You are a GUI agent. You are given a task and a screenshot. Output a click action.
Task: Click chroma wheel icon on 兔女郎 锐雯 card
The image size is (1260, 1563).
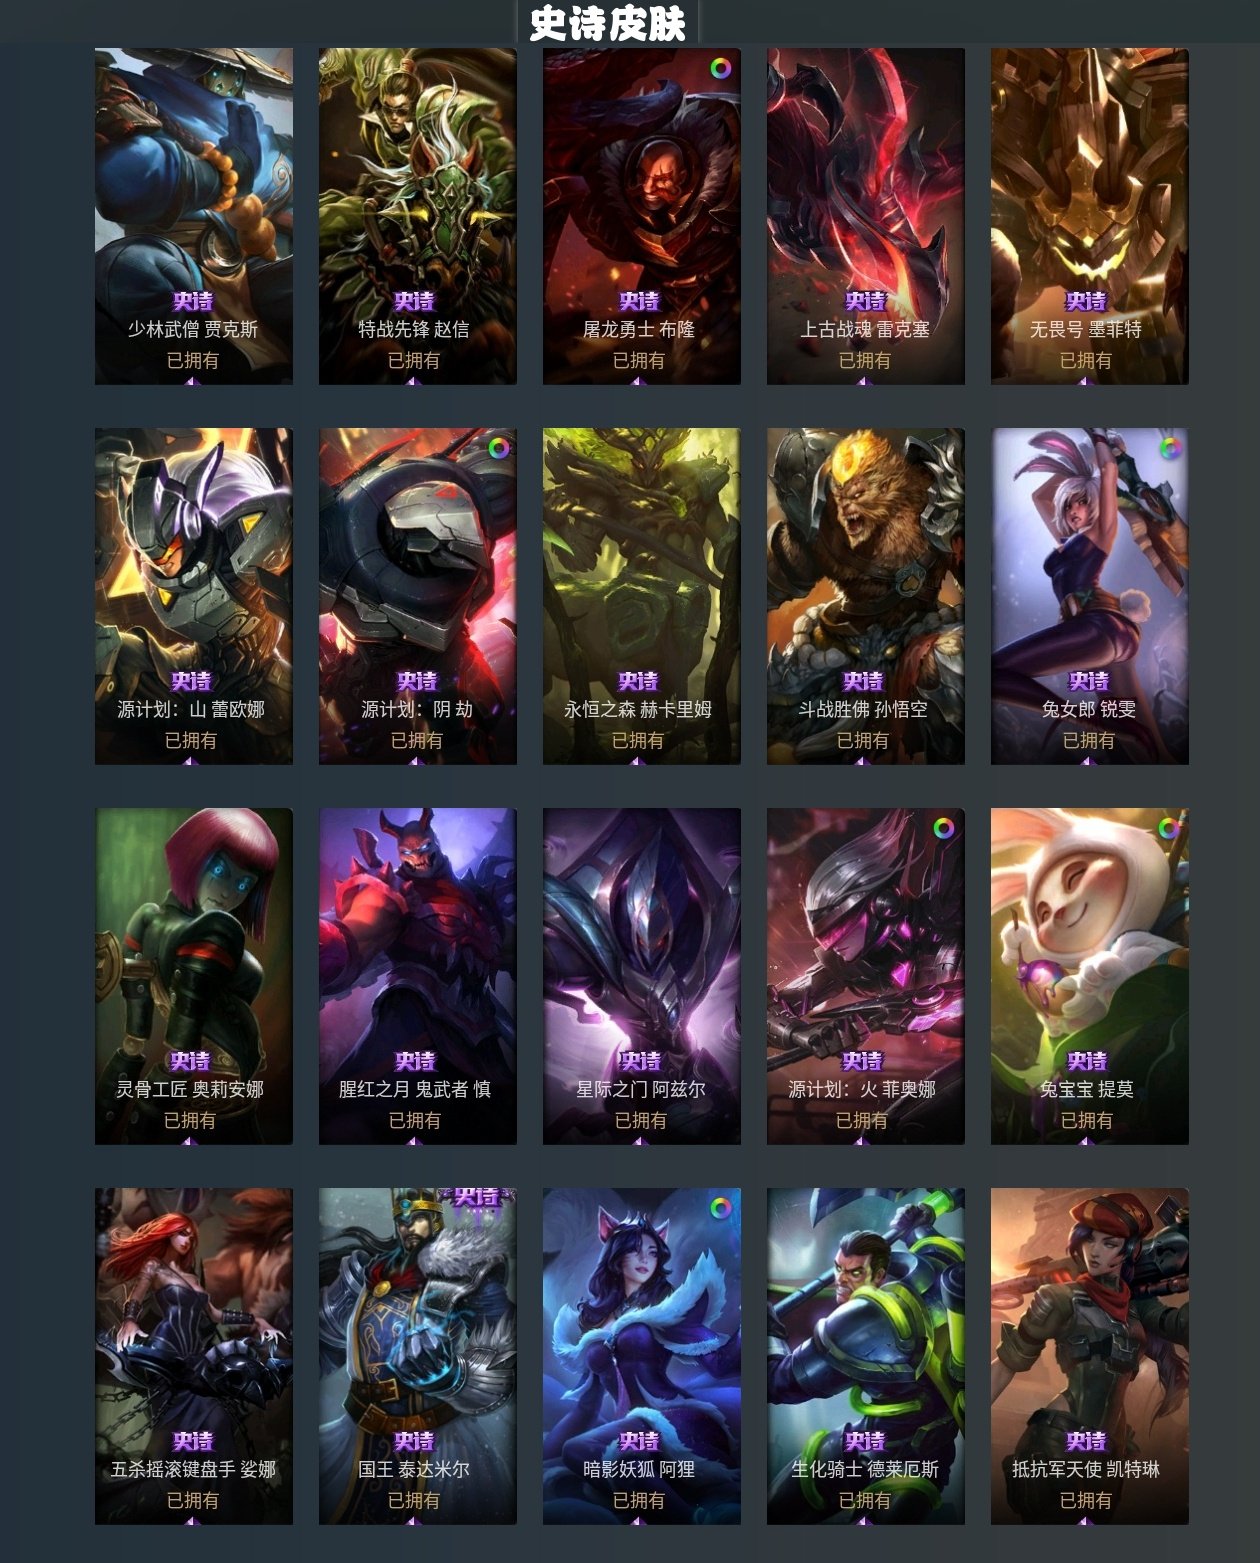point(1169,448)
